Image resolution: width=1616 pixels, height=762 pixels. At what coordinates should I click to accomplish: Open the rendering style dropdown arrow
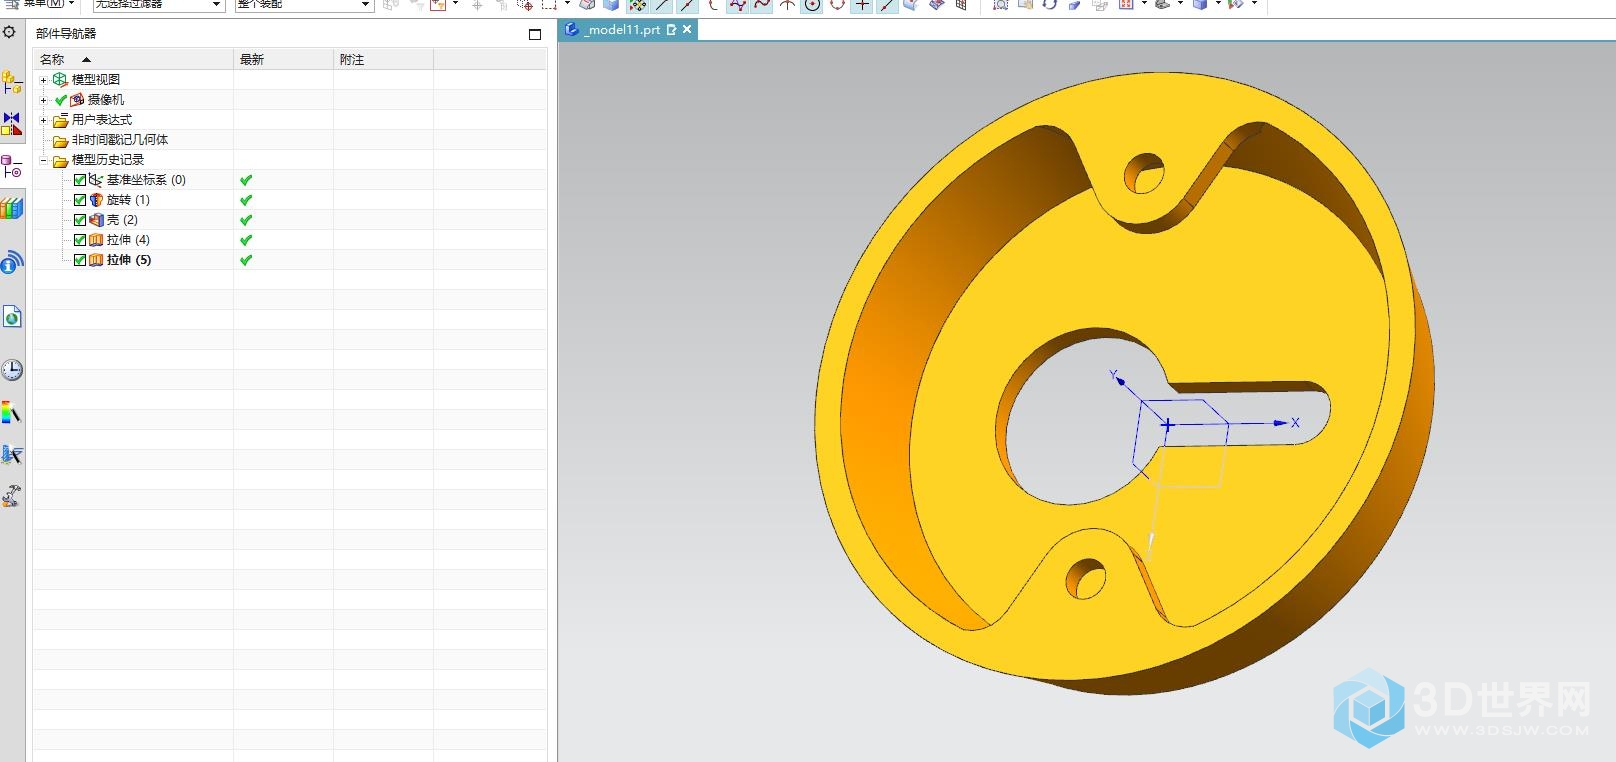click(1180, 5)
